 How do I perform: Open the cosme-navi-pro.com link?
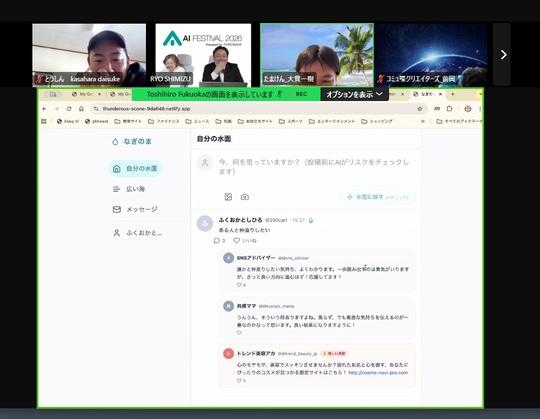tap(378, 373)
